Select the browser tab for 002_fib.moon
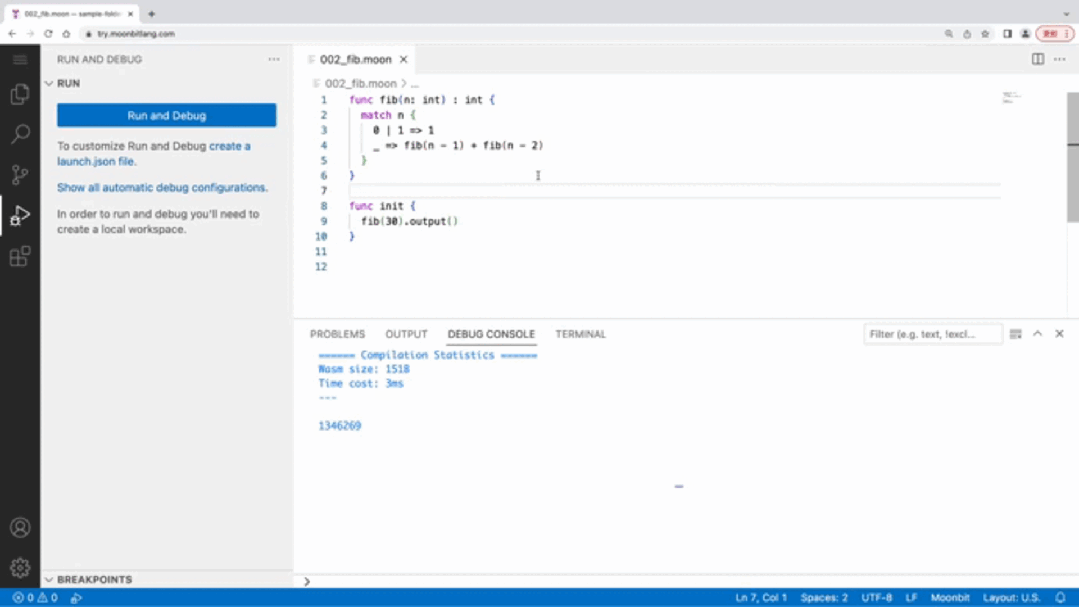 72,14
